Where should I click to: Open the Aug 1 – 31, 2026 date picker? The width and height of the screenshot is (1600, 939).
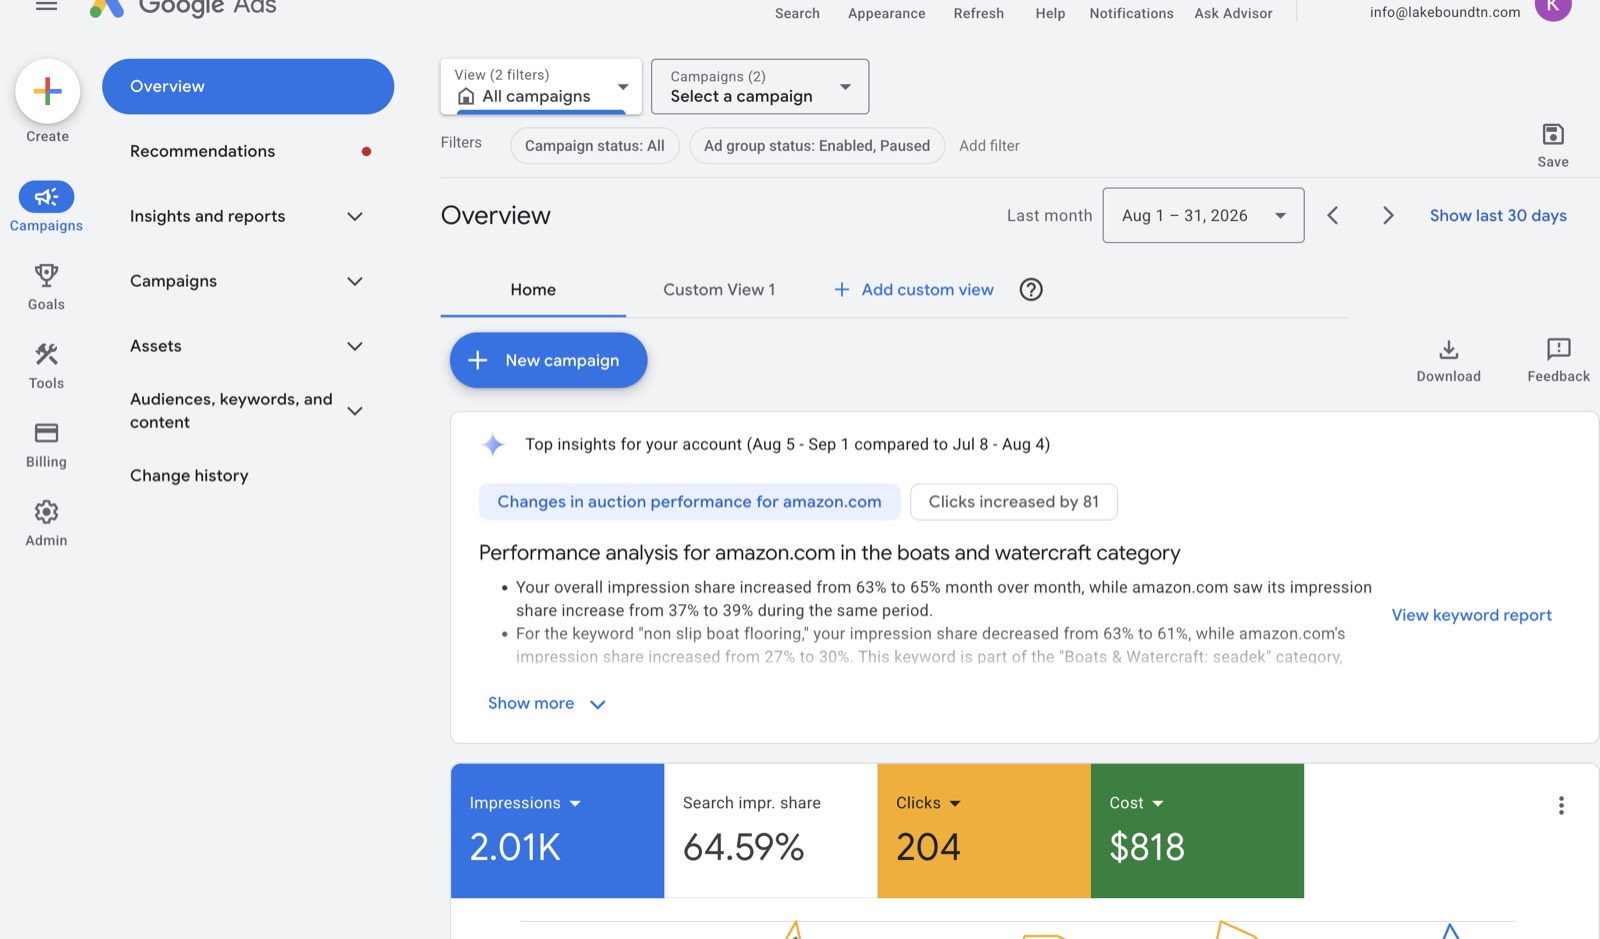point(1203,215)
